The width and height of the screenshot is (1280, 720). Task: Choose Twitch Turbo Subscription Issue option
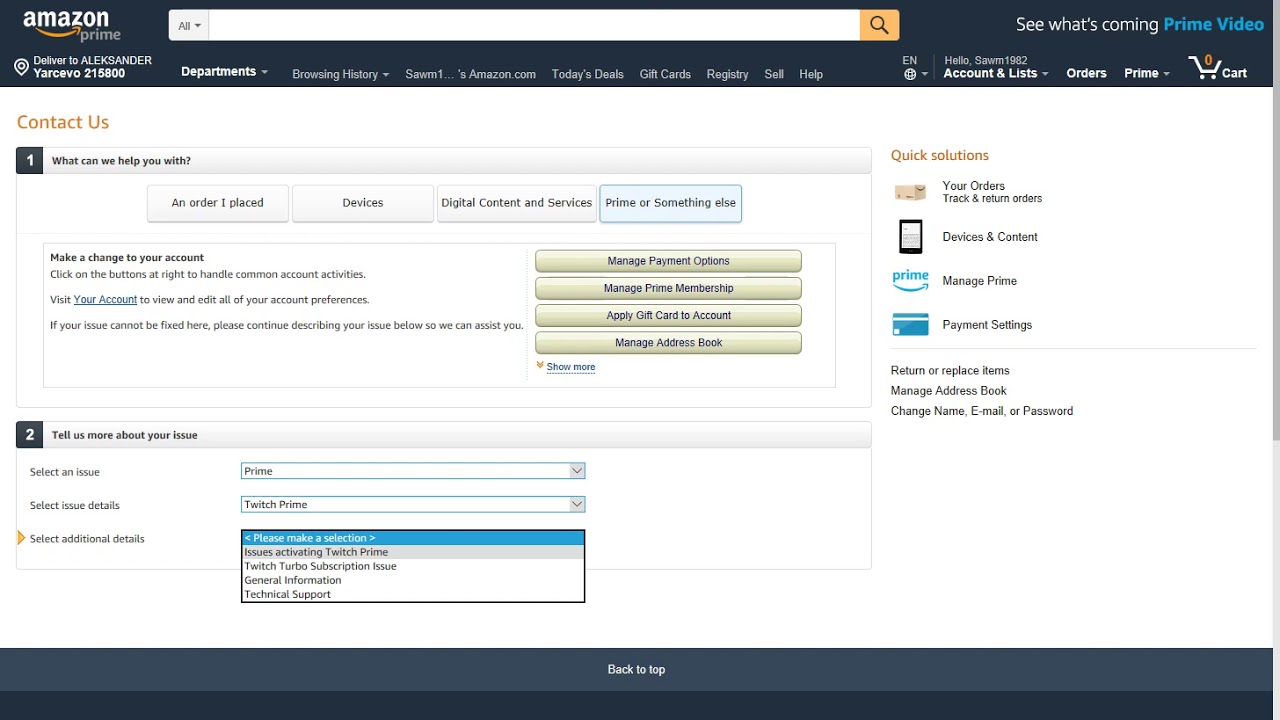tap(413, 566)
